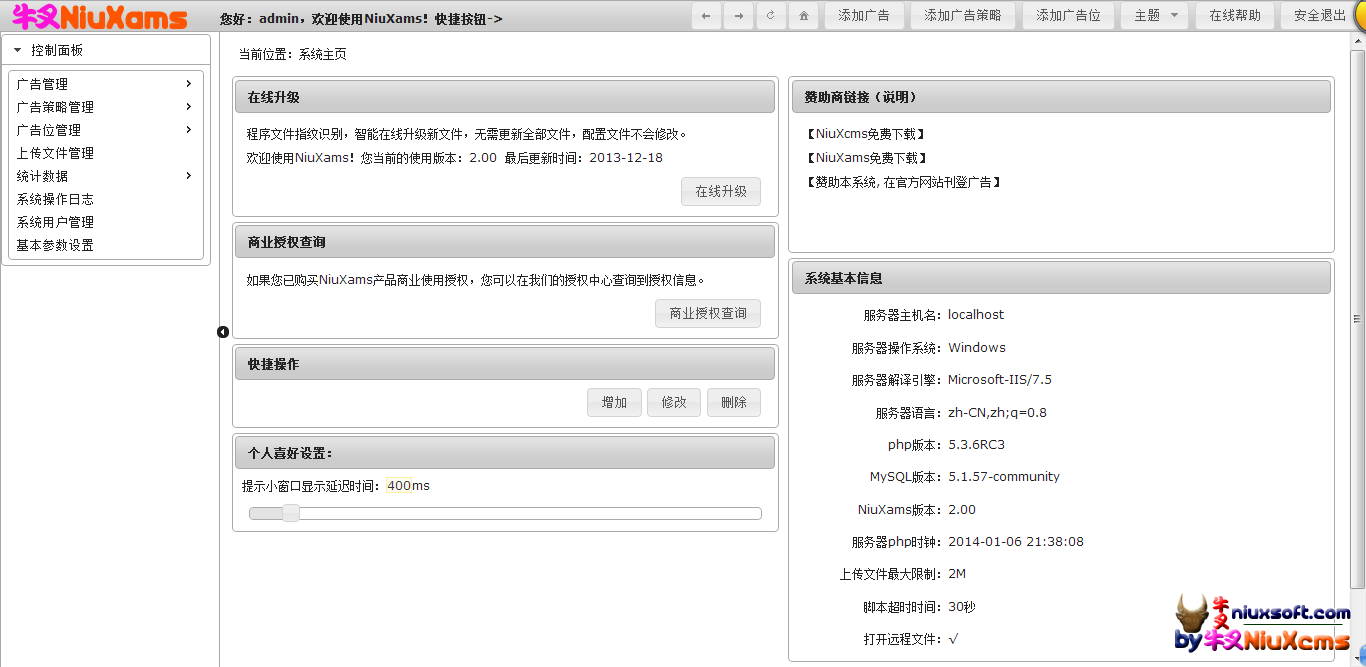Select 统计数据 menu item
Screen dimensions: 1366x667
coord(42,176)
